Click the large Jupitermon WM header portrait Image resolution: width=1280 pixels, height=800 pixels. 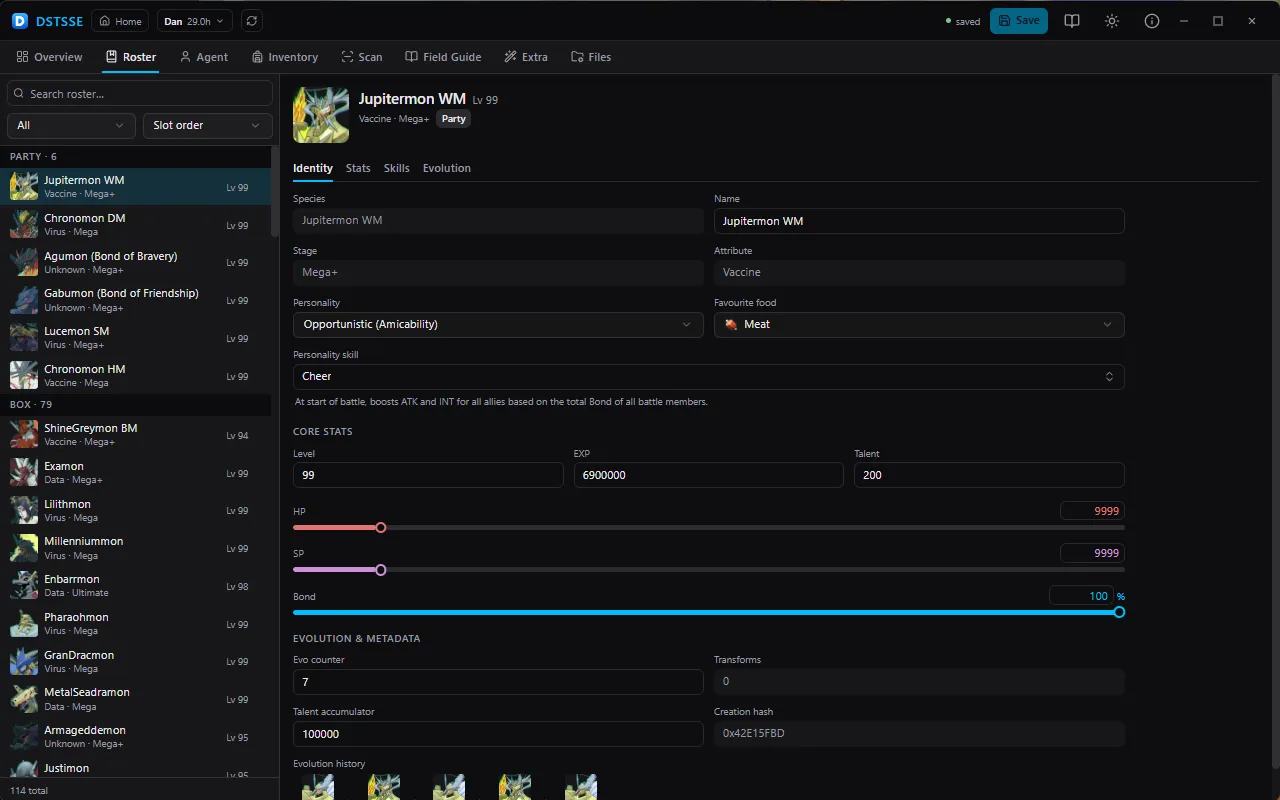click(321, 115)
